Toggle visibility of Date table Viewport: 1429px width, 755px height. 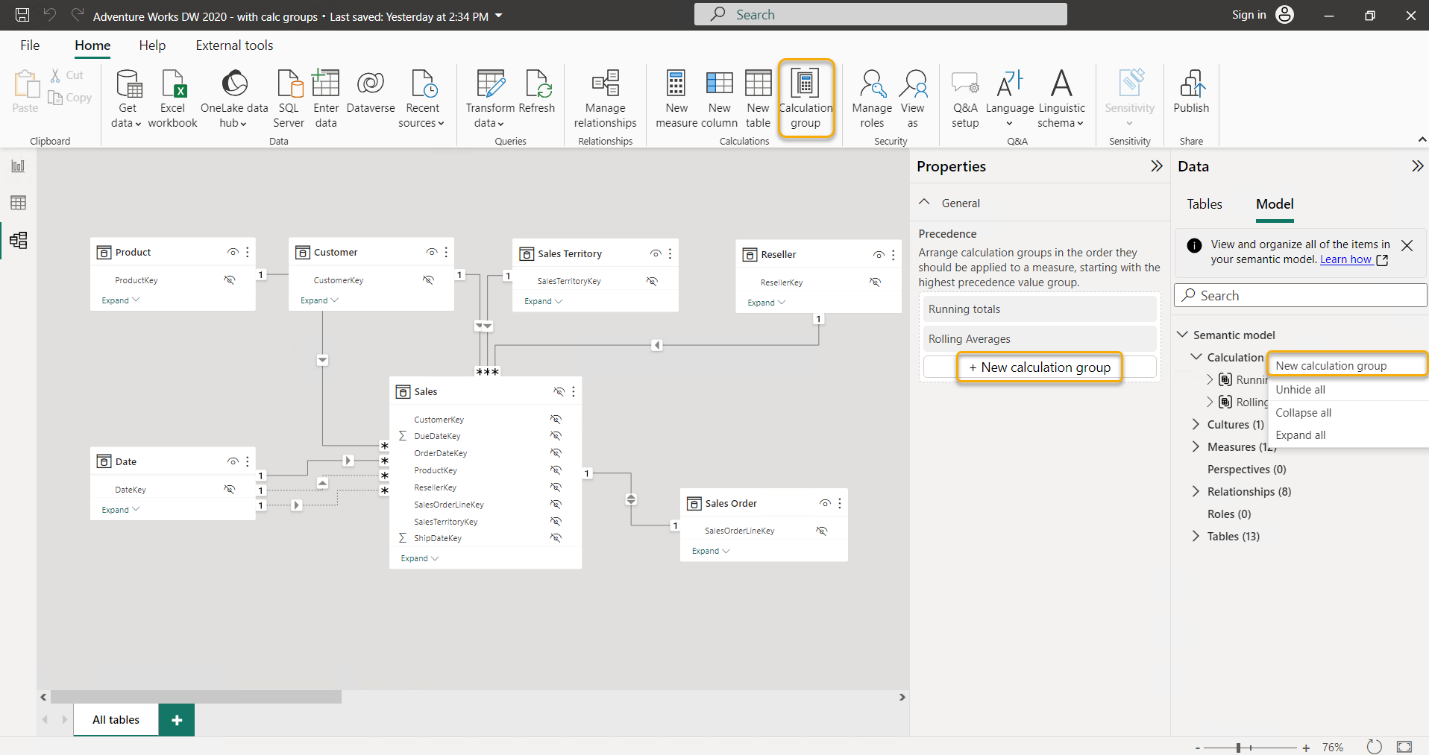click(233, 461)
